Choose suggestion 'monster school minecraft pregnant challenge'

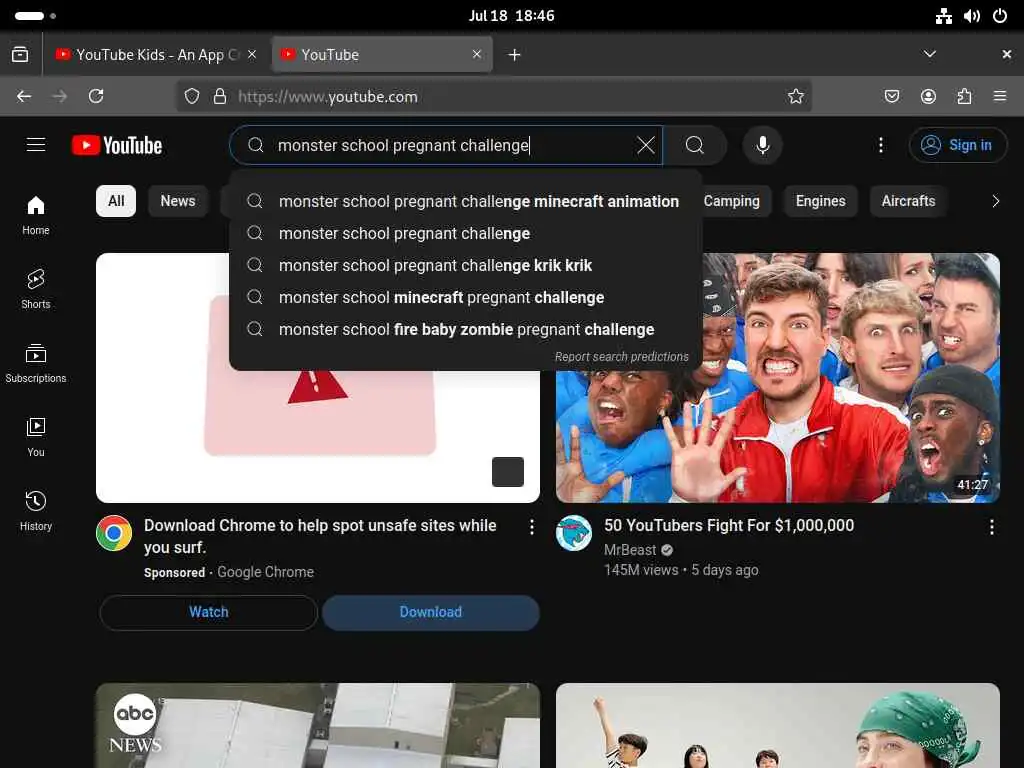(466, 297)
